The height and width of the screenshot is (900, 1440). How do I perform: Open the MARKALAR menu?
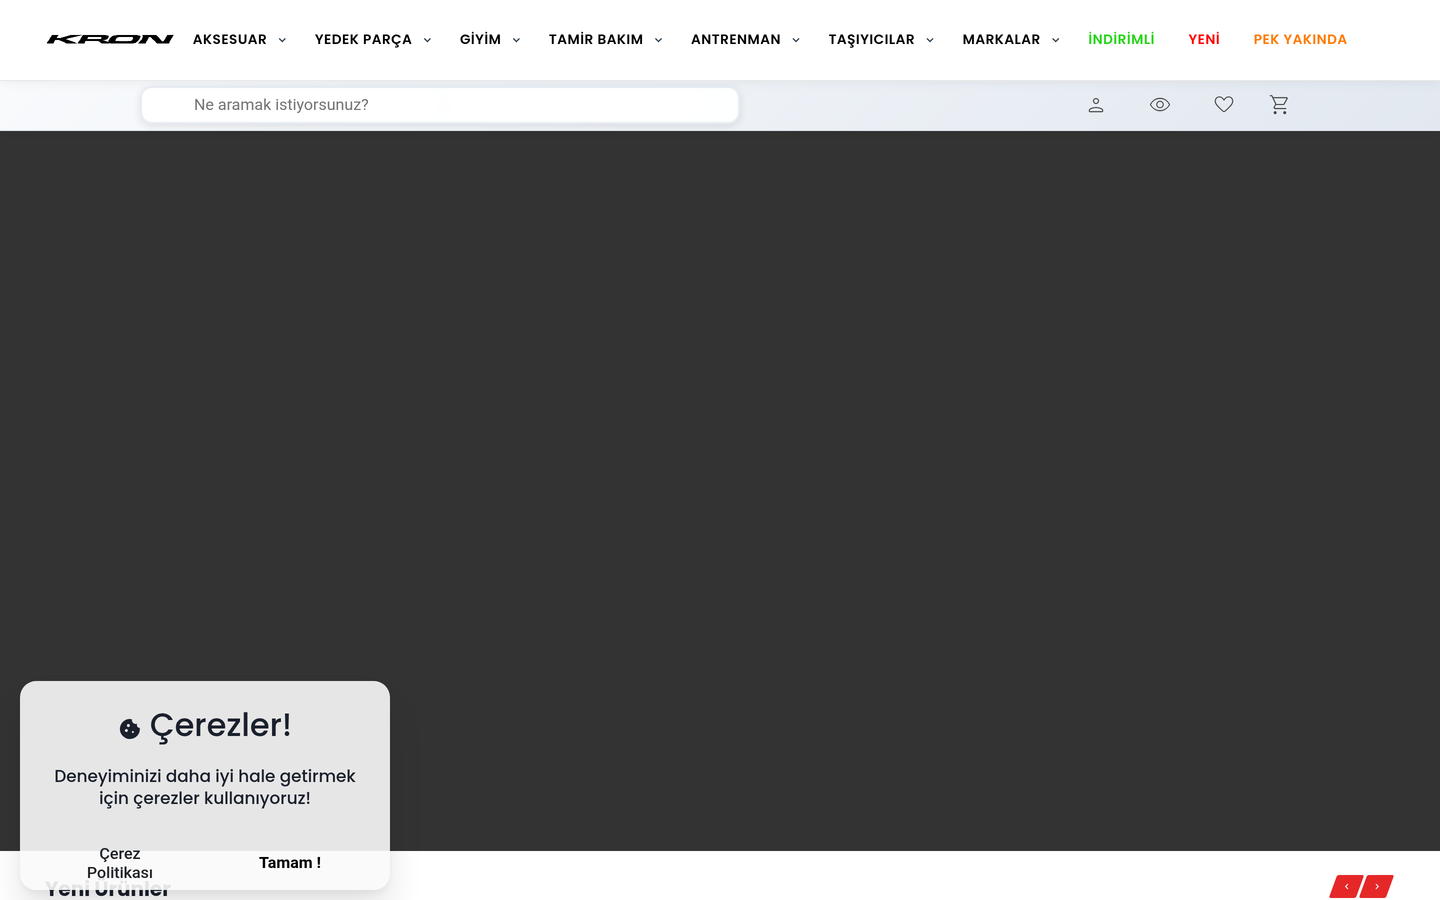1001,40
